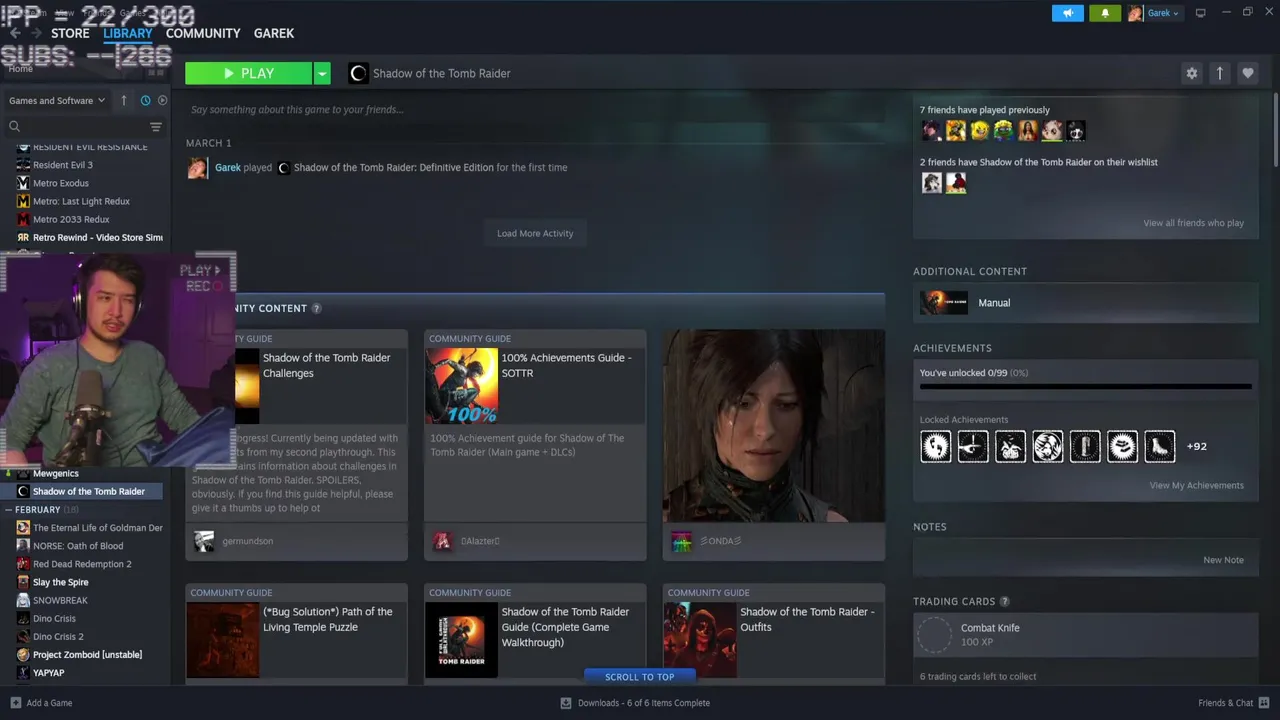Screen dimensions: 1280x720
Task: Open the Manual additional content
Action: click(x=1086, y=302)
